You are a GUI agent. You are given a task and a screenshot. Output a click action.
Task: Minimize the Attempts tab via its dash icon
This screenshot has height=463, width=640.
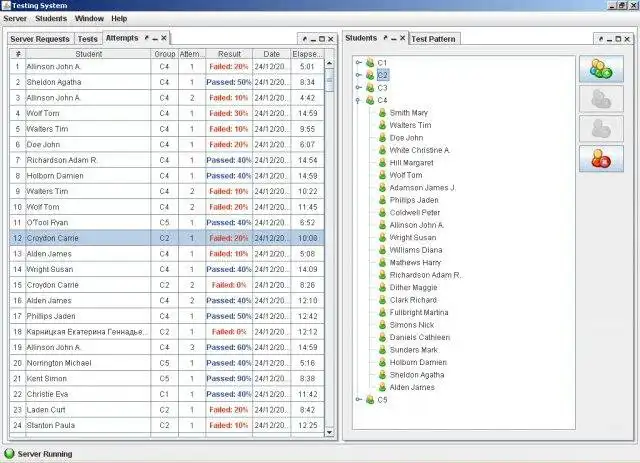pyautogui.click(x=155, y=38)
